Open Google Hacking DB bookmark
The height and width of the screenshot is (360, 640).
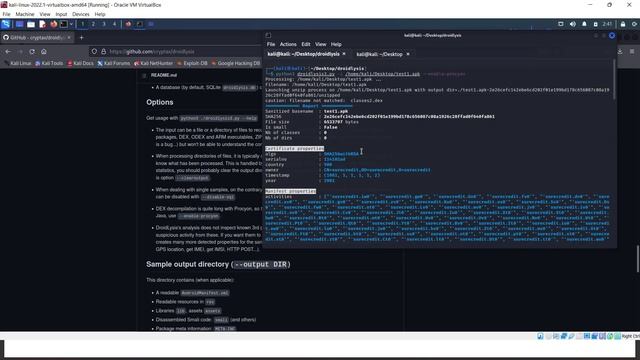[236, 63]
